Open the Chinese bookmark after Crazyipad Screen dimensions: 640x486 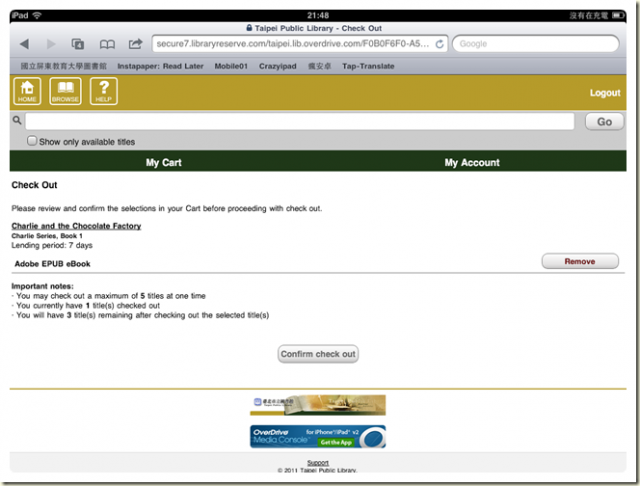(x=319, y=66)
